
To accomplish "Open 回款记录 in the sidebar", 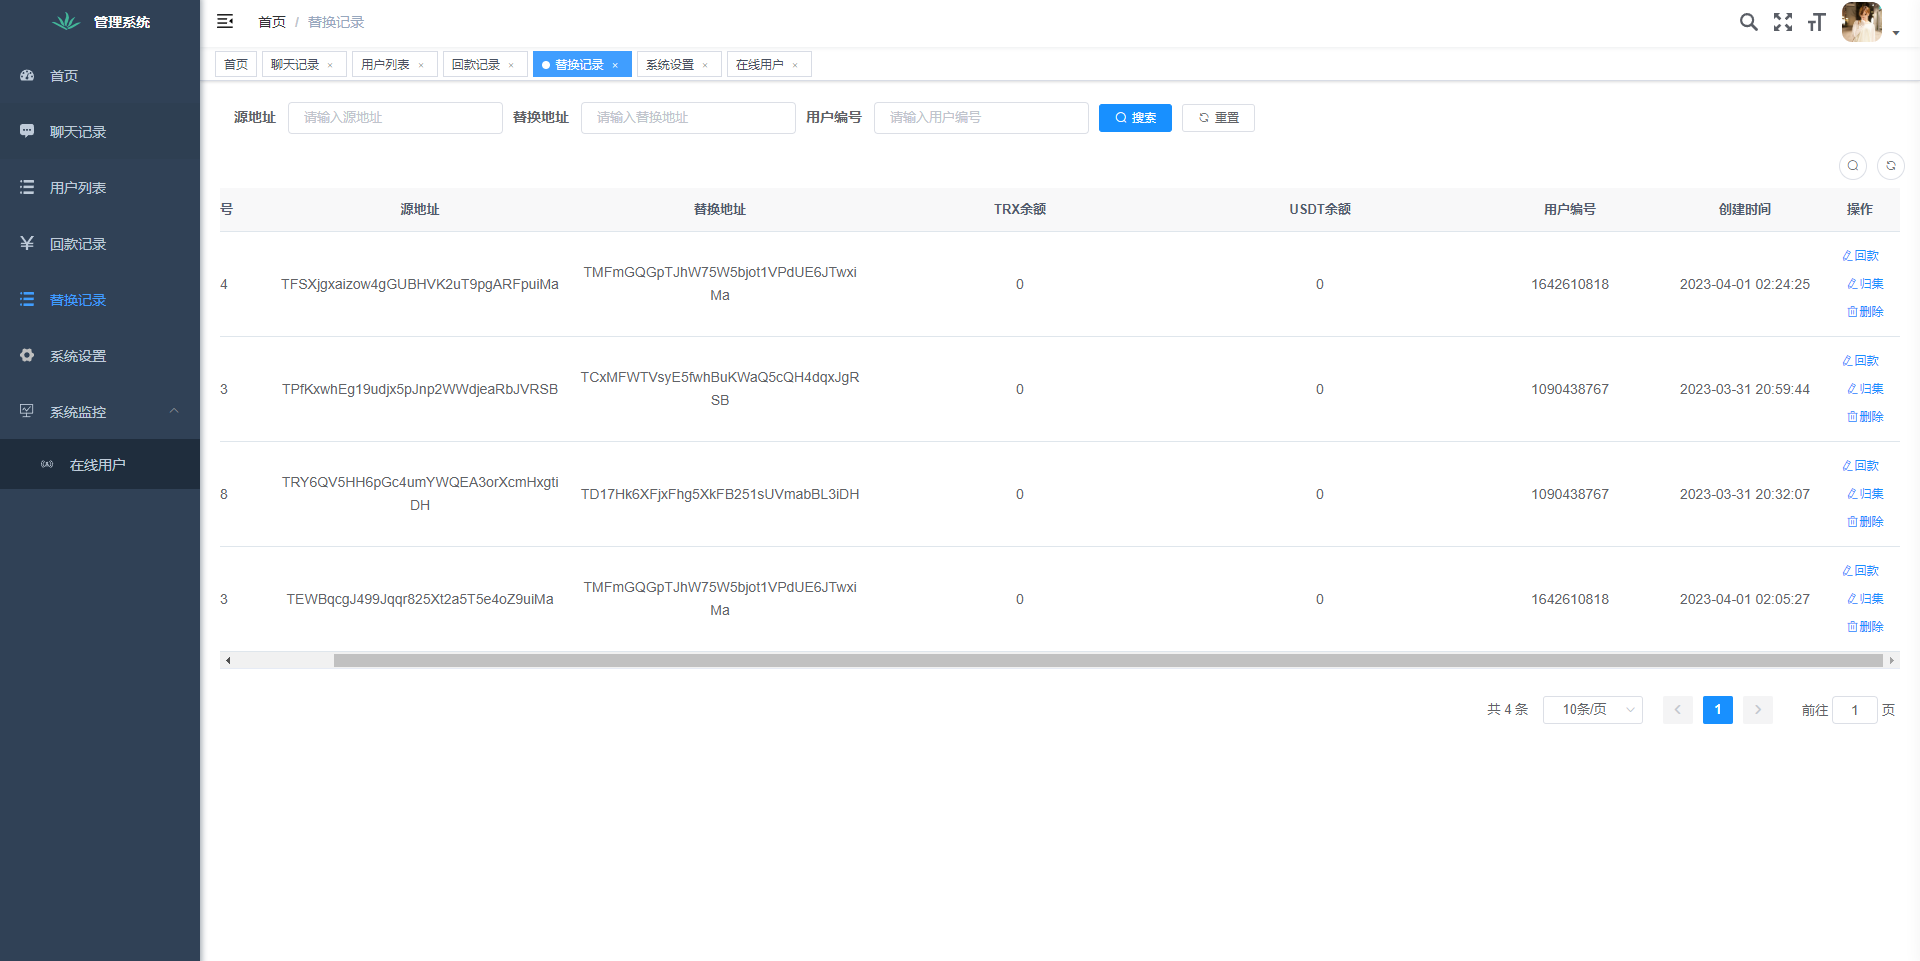I will point(78,244).
